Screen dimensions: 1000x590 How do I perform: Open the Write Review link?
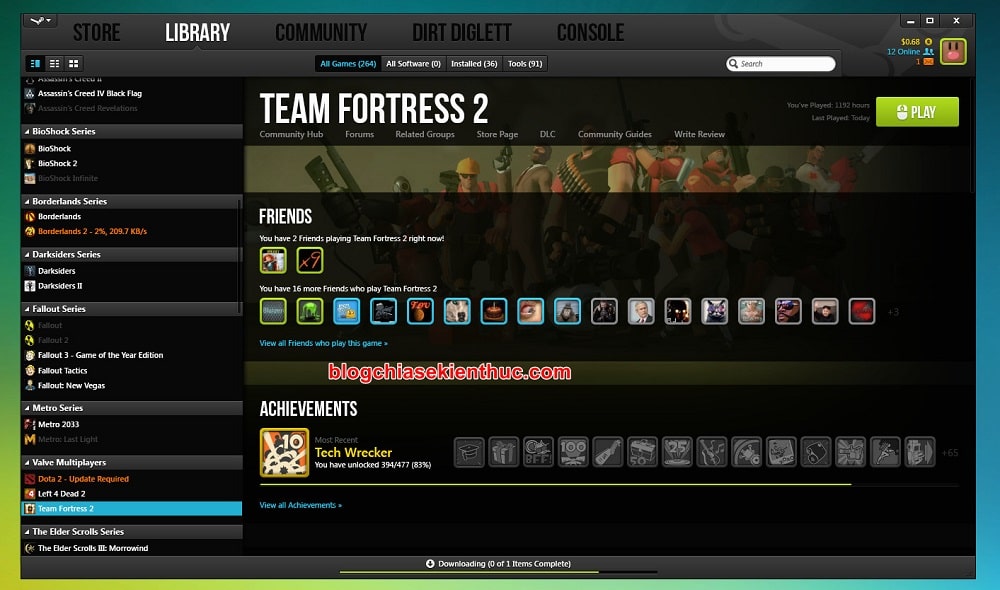tap(700, 134)
